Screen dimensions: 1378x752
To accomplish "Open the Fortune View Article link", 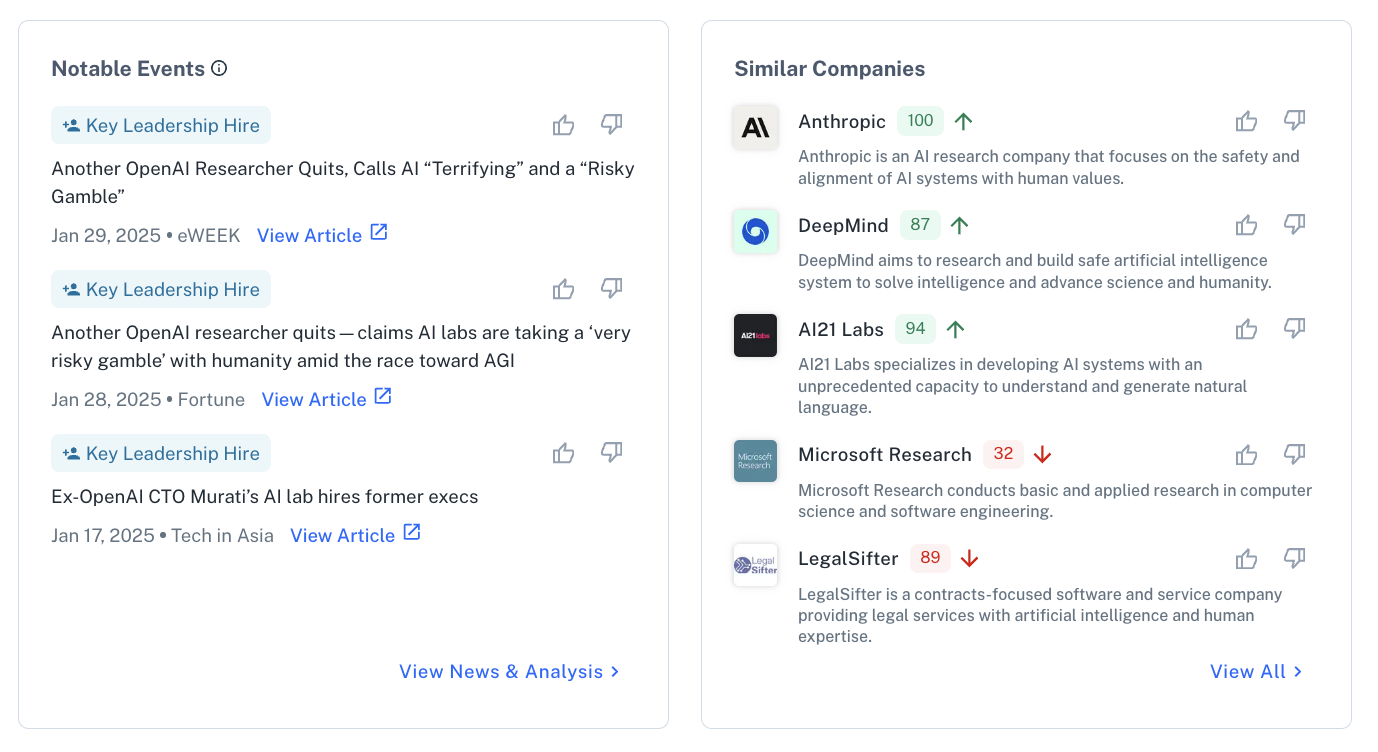I will (327, 399).
